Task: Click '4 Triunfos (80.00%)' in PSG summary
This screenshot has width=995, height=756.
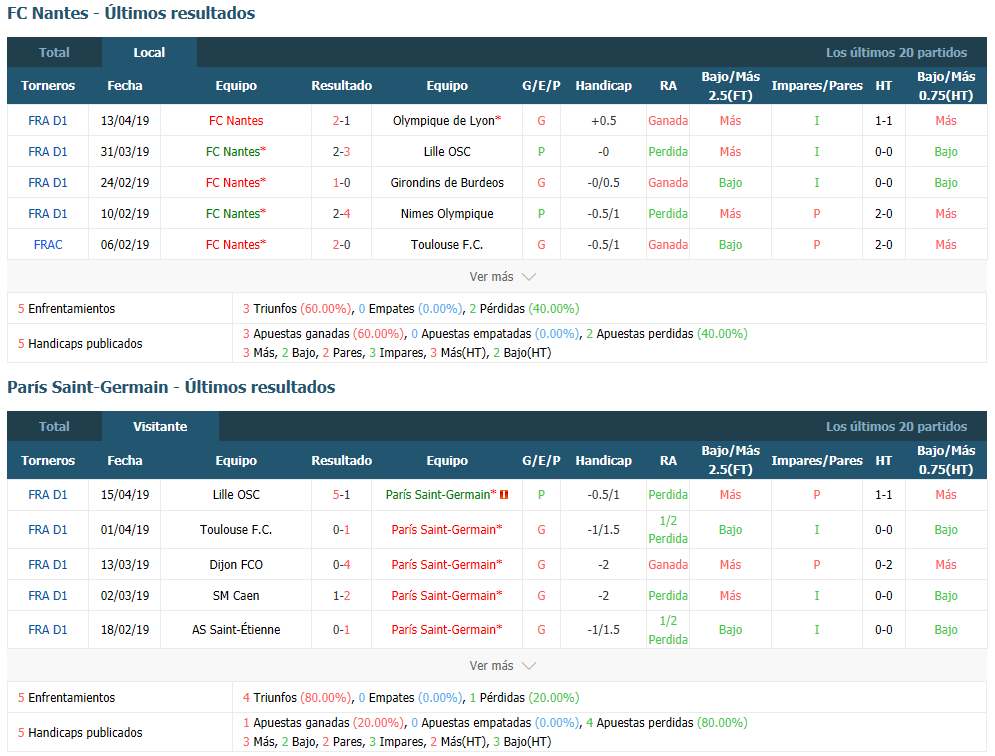Action: pos(297,698)
